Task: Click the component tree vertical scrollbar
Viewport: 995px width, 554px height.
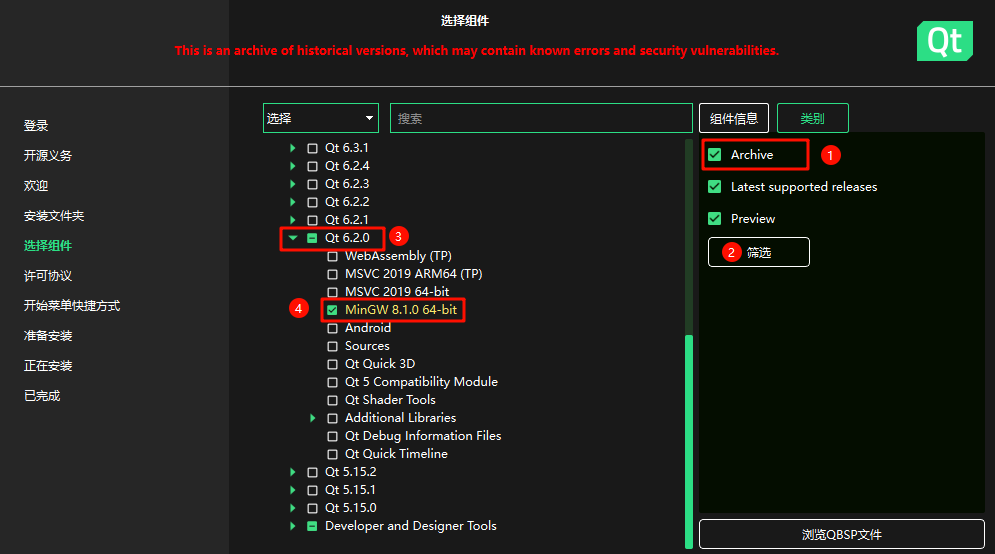Action: pyautogui.click(x=689, y=441)
